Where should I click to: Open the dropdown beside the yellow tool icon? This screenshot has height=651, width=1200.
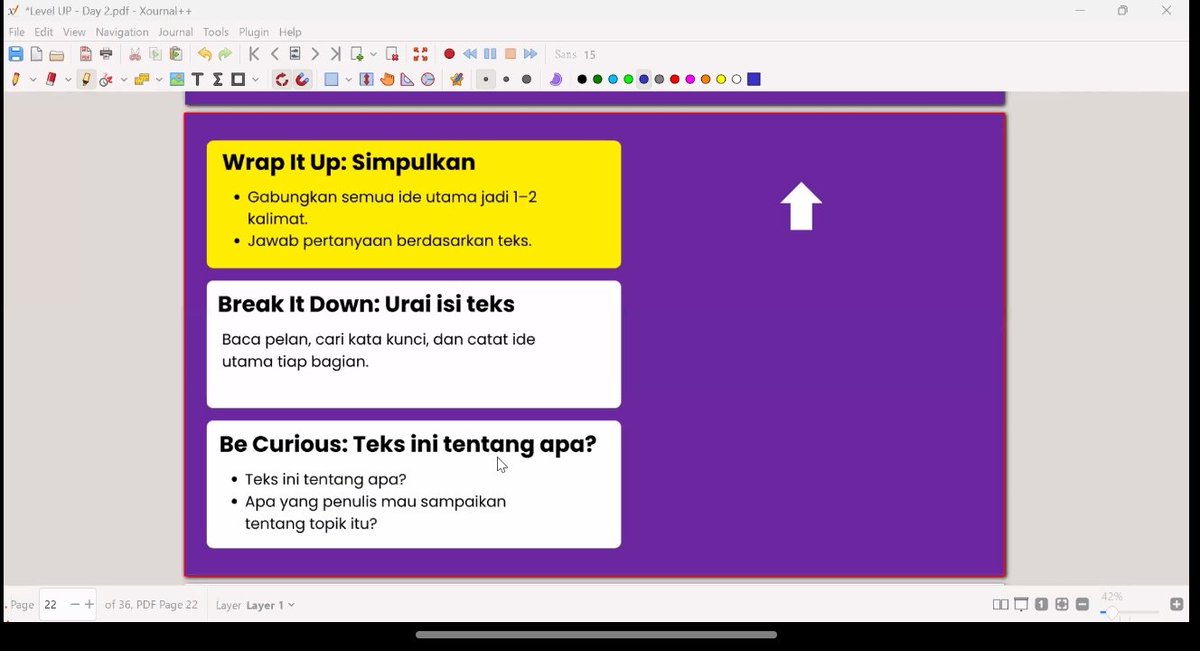(x=159, y=80)
